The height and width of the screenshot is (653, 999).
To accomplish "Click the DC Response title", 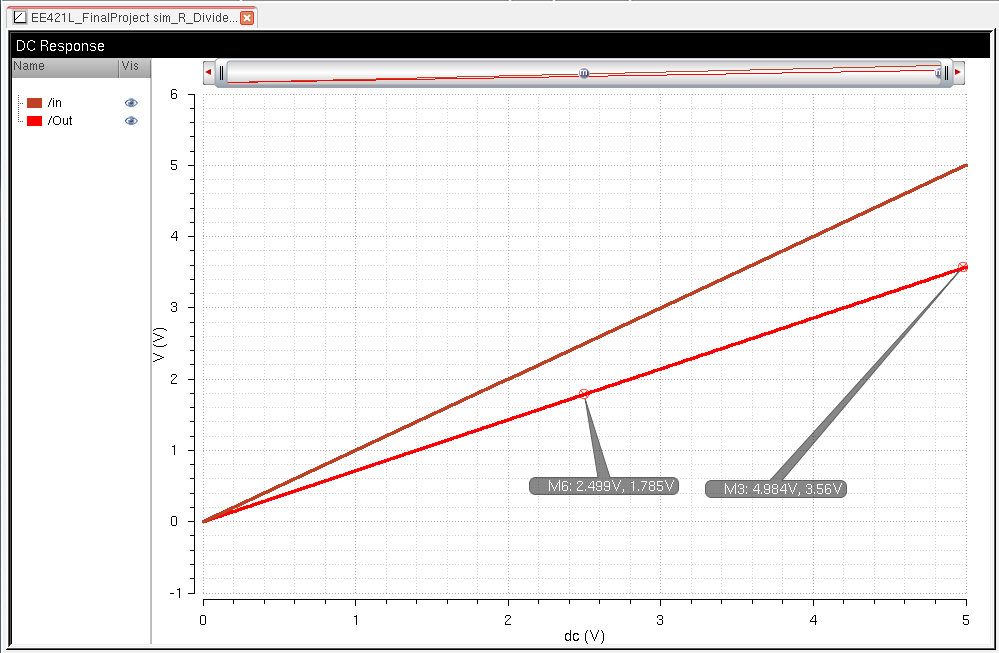I will tap(60, 46).
